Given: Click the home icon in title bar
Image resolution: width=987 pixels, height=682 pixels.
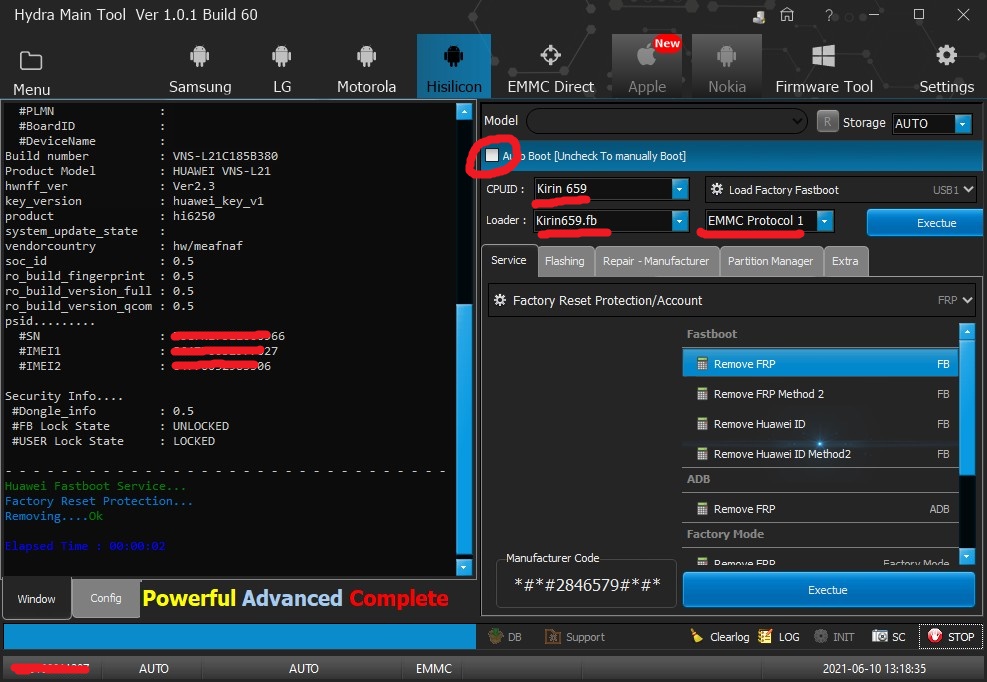Looking at the screenshot, I should (787, 14).
